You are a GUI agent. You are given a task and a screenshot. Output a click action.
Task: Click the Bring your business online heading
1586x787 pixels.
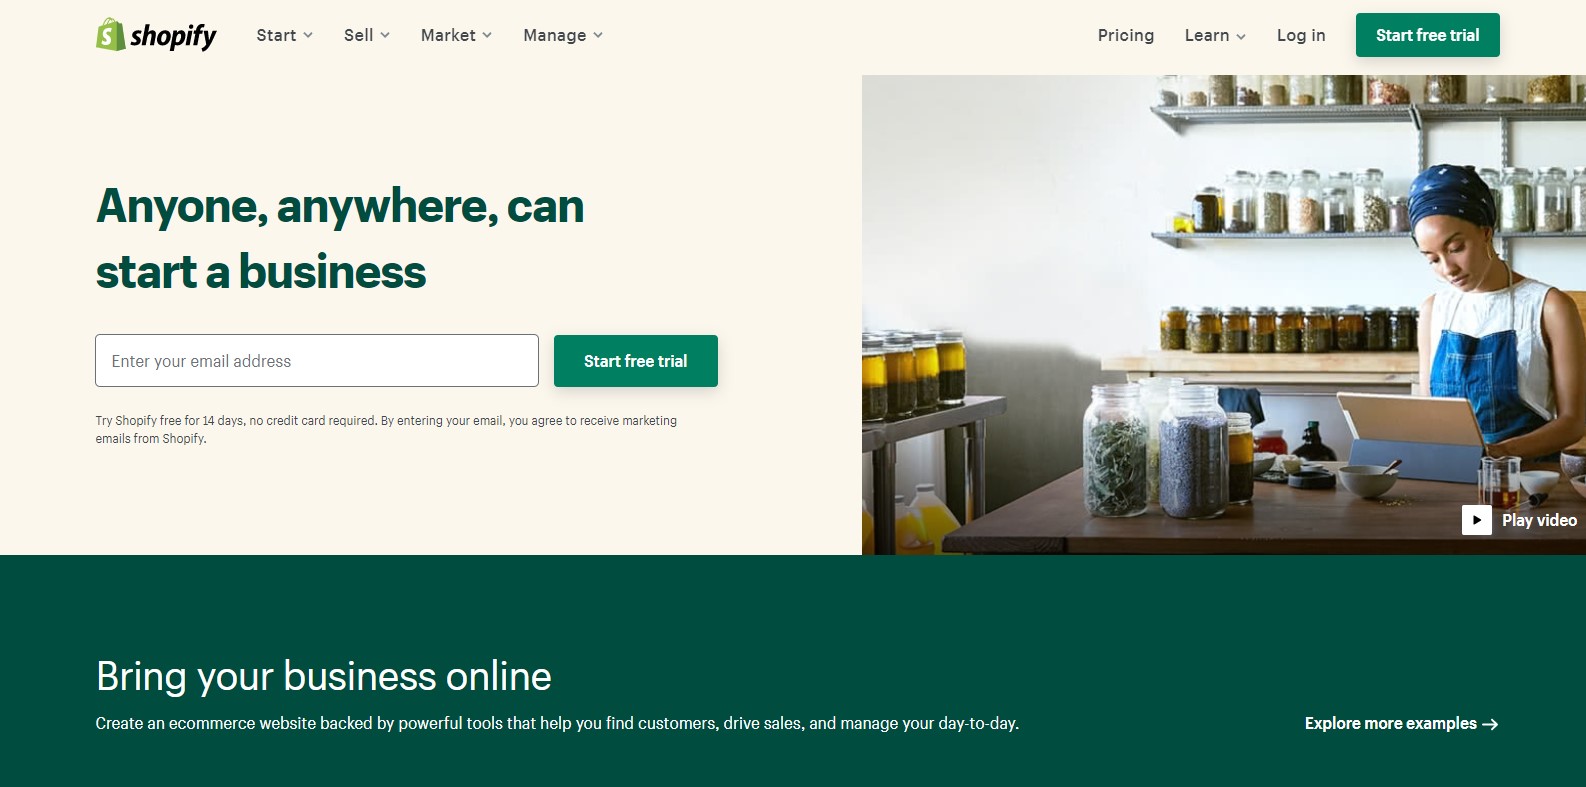tap(323, 677)
